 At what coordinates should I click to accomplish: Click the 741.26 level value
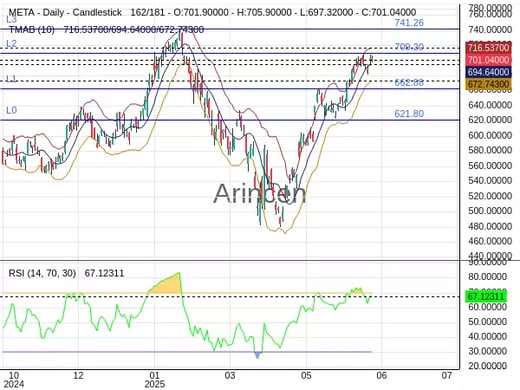pos(409,23)
